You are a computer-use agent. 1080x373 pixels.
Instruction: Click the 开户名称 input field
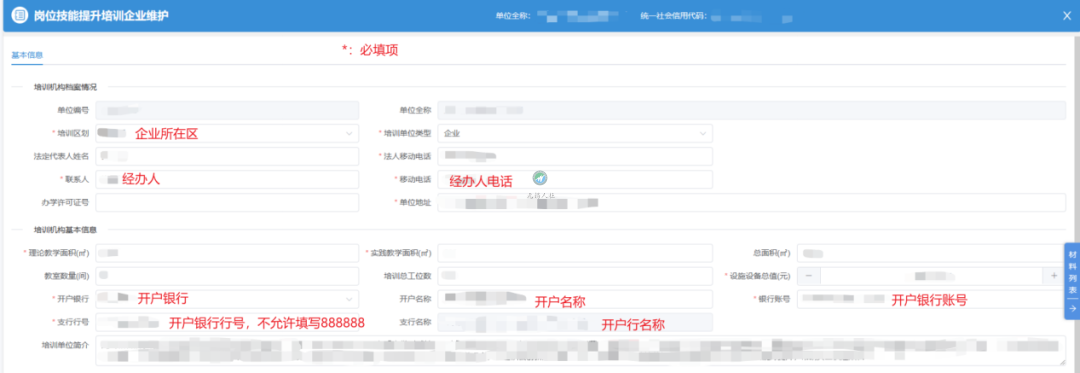click(x=575, y=299)
